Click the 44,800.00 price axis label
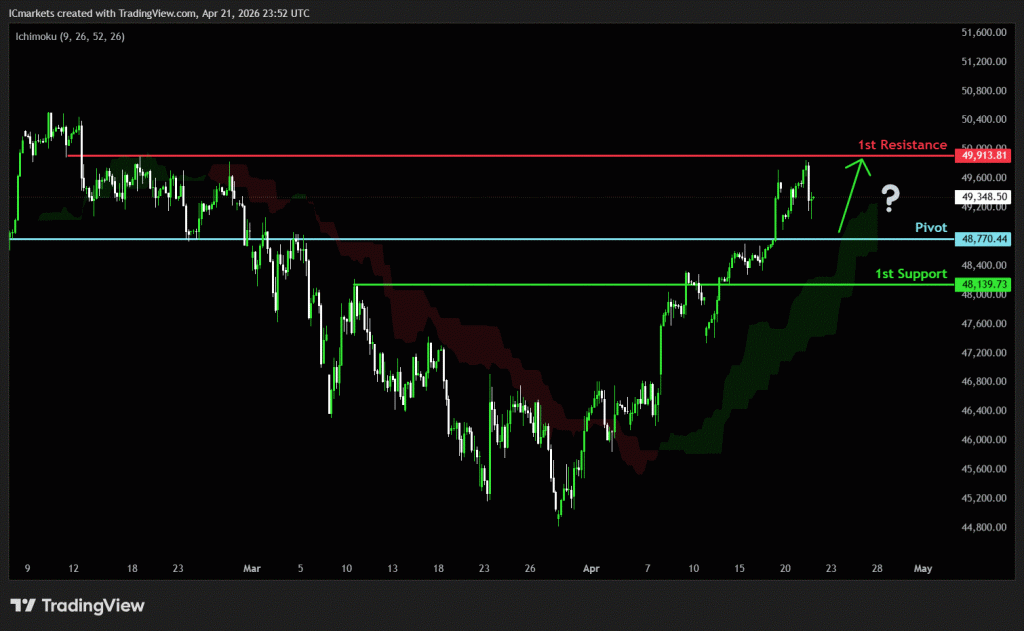This screenshot has width=1024, height=631. (x=982, y=527)
